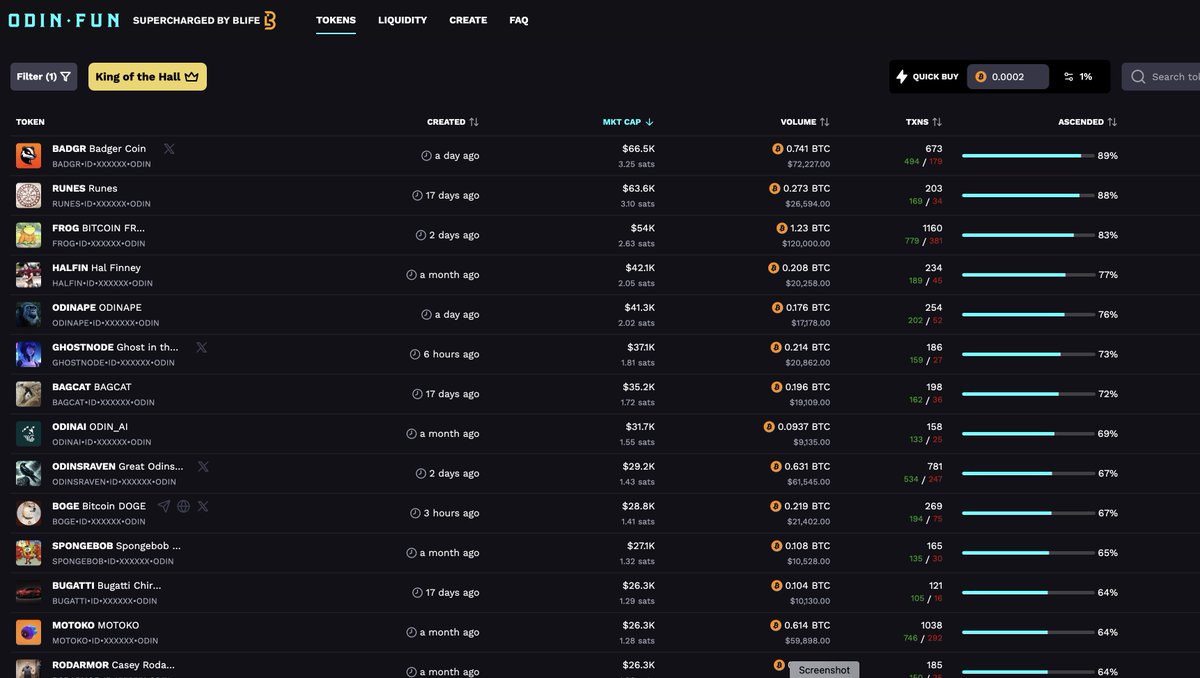Image resolution: width=1200 pixels, height=678 pixels.
Task: Open the MOTOKO token row
Action: [x=600, y=632]
